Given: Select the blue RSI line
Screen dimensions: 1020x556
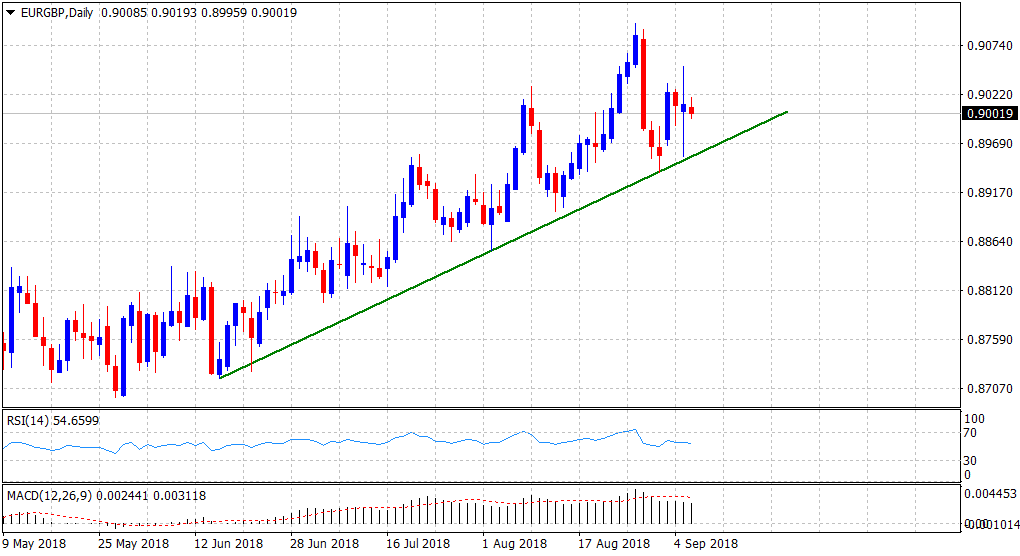Looking at the screenshot, I should pyautogui.click(x=400, y=439).
